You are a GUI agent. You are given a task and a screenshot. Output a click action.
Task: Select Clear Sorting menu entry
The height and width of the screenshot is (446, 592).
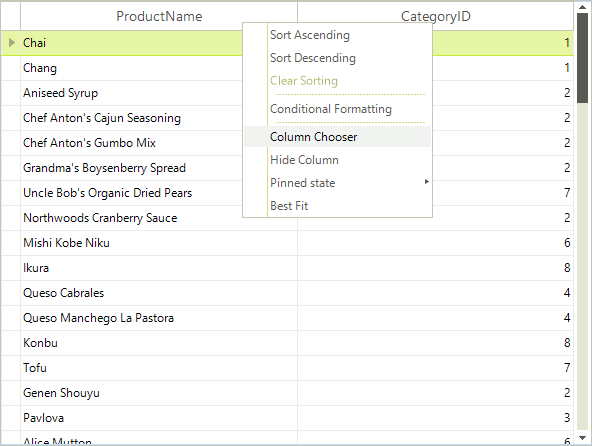point(337,81)
